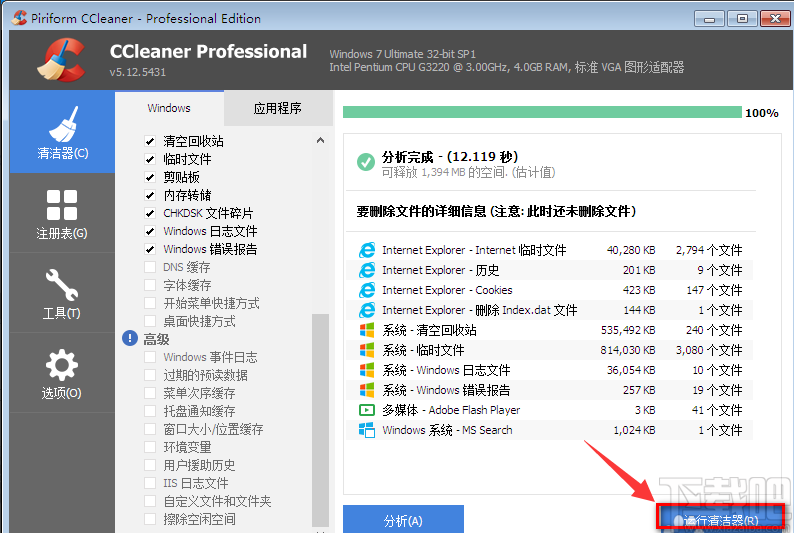Click the 高级 section heading
The image size is (794, 533).
tap(156, 339)
